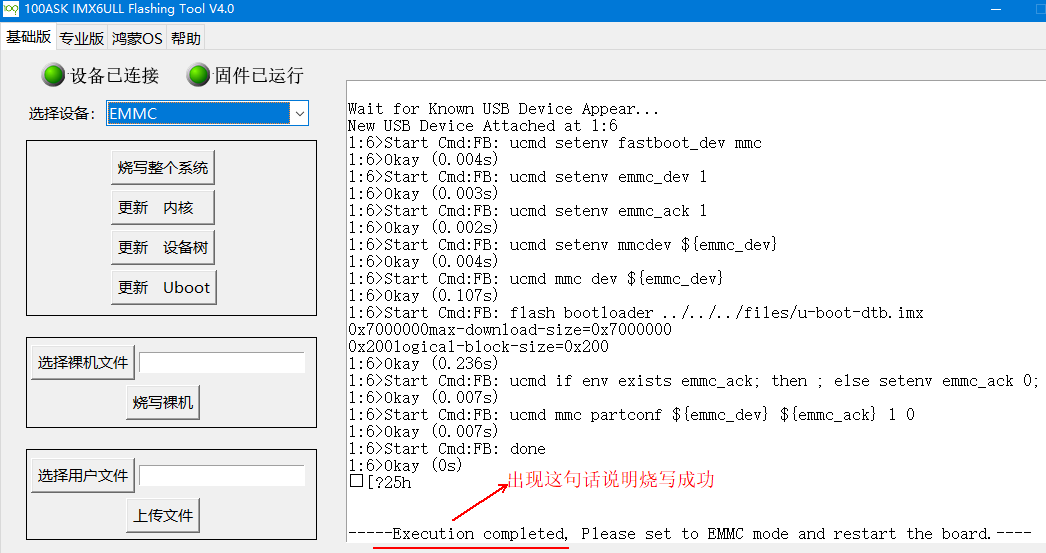
Task: Click the 选择裸机文件 button
Action: (x=83, y=362)
